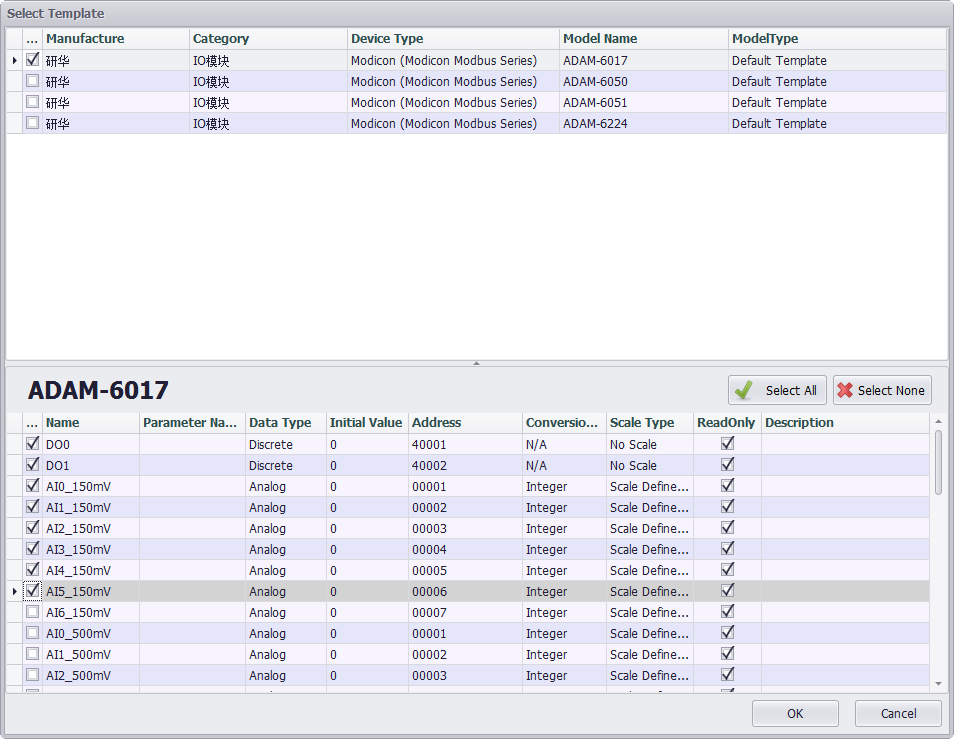The image size is (954, 739).
Task: Check the ADAM-6224 template checkbox
Action: pos(32,123)
